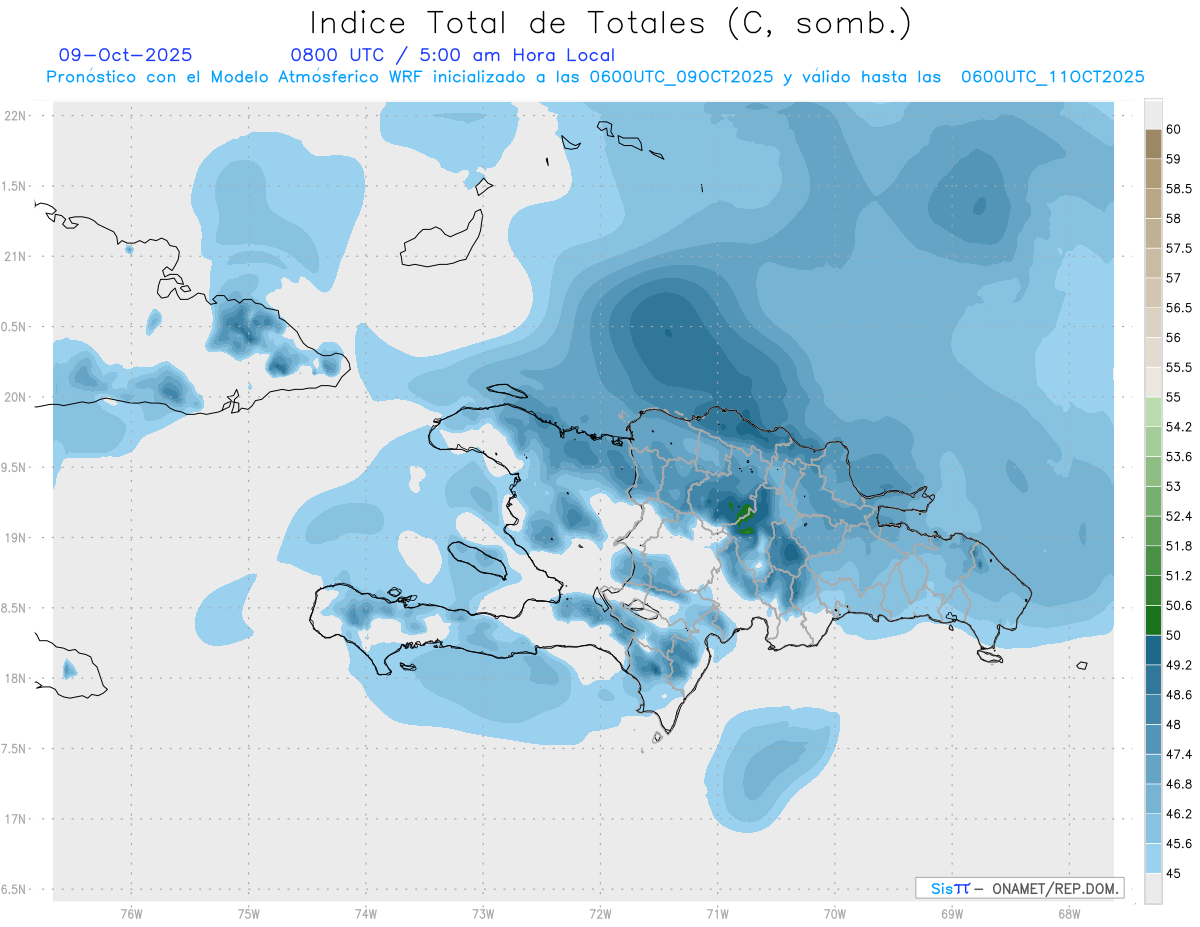Image resolution: width=1200 pixels, height=927 pixels.
Task: Click the '72W' longitude label
Action: tap(600, 914)
